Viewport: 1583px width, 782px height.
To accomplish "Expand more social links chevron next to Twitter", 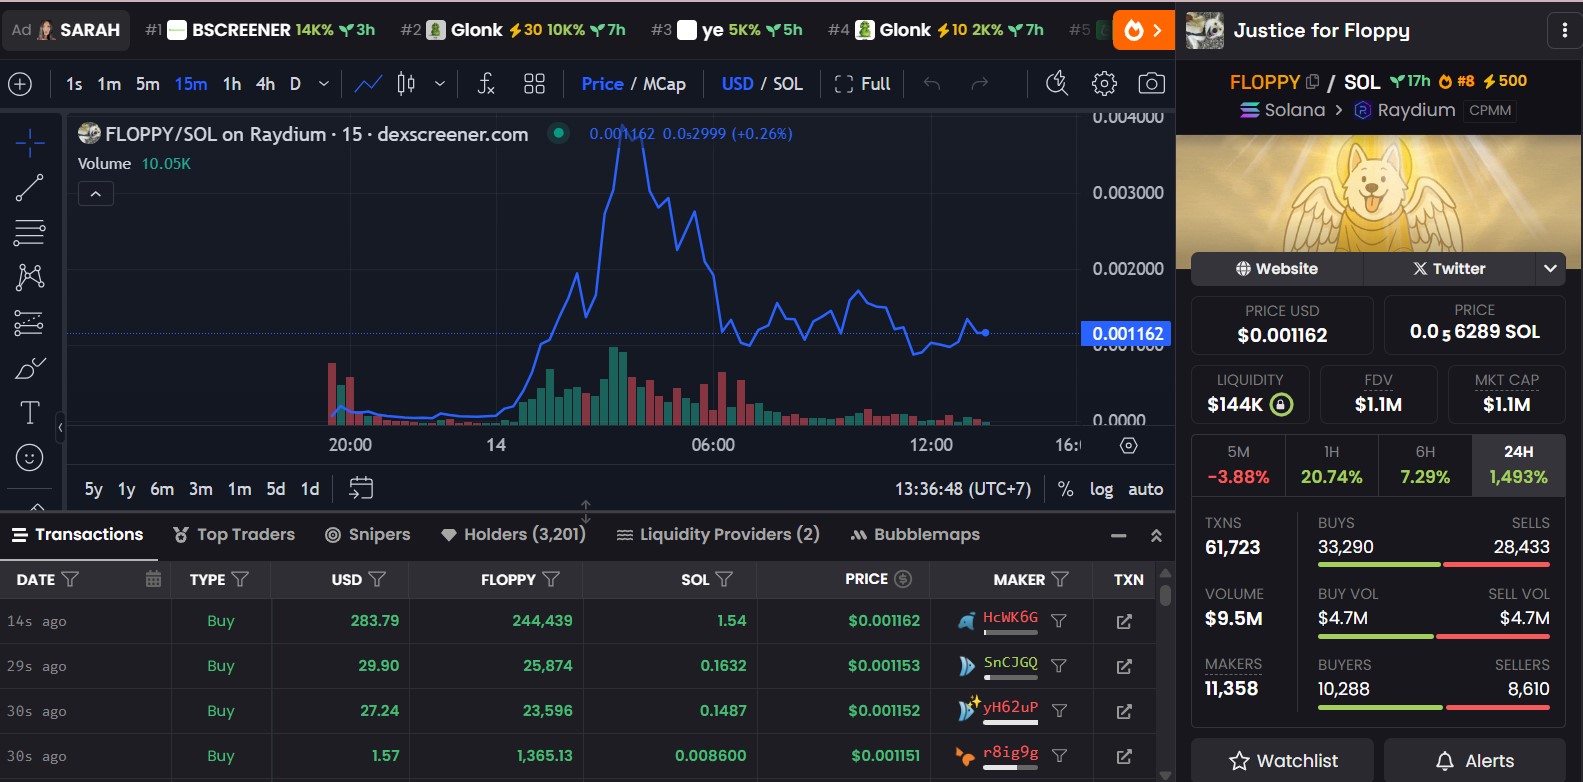I will [x=1550, y=268].
